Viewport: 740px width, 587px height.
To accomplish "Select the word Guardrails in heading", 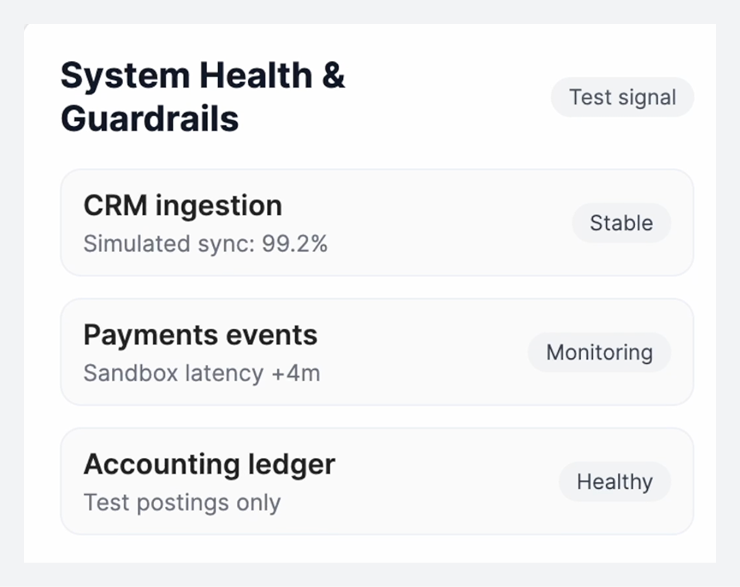I will [149, 119].
